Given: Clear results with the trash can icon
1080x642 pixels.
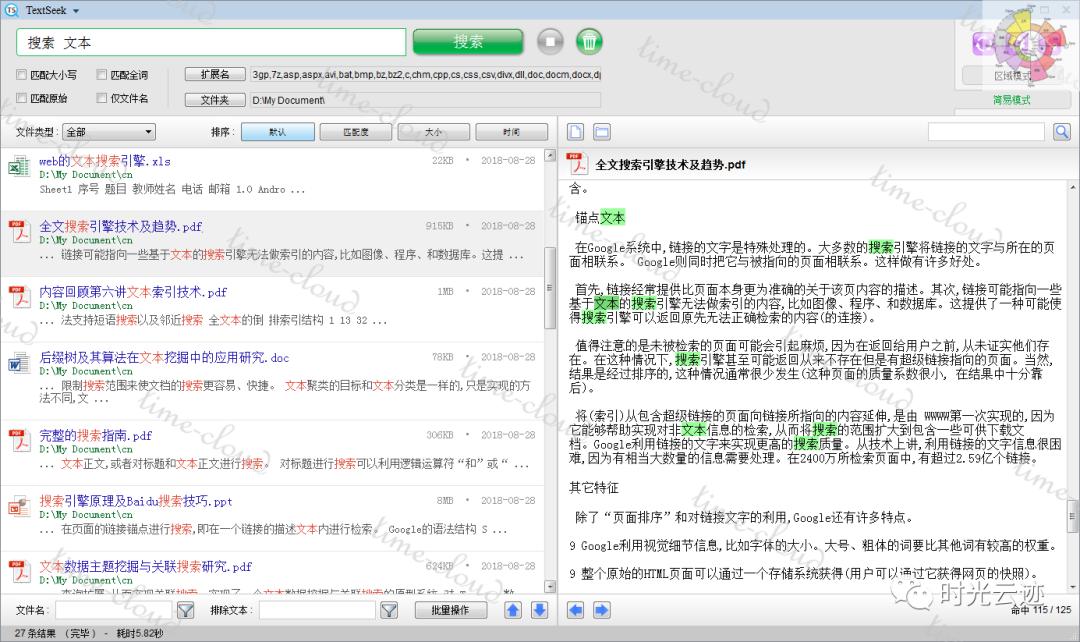Looking at the screenshot, I should tap(590, 41).
